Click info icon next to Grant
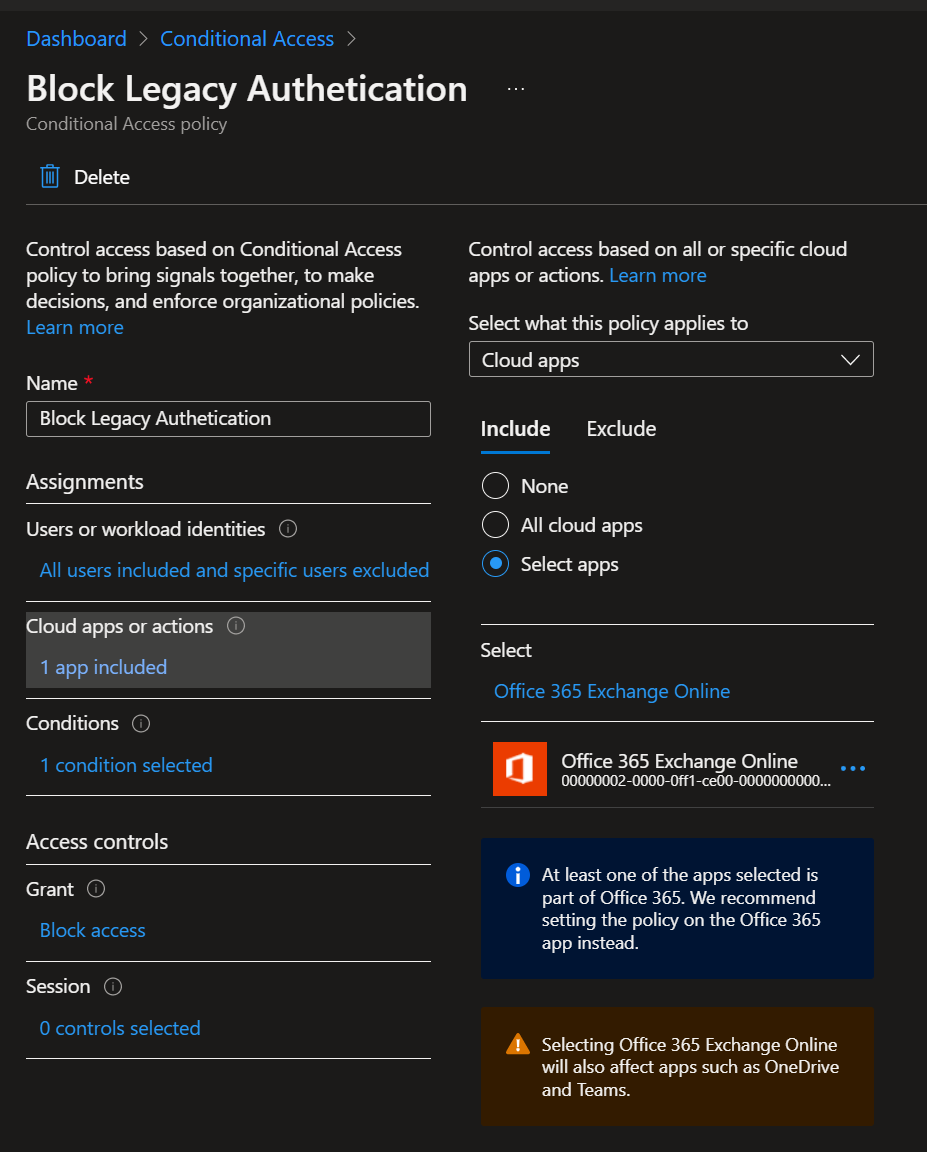The height and width of the screenshot is (1152, 927). point(96,889)
